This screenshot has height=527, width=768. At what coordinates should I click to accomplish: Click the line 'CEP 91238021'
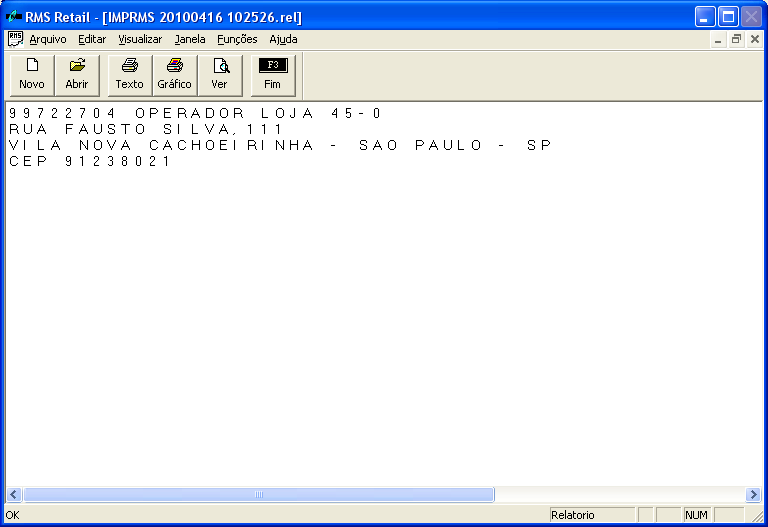90,161
